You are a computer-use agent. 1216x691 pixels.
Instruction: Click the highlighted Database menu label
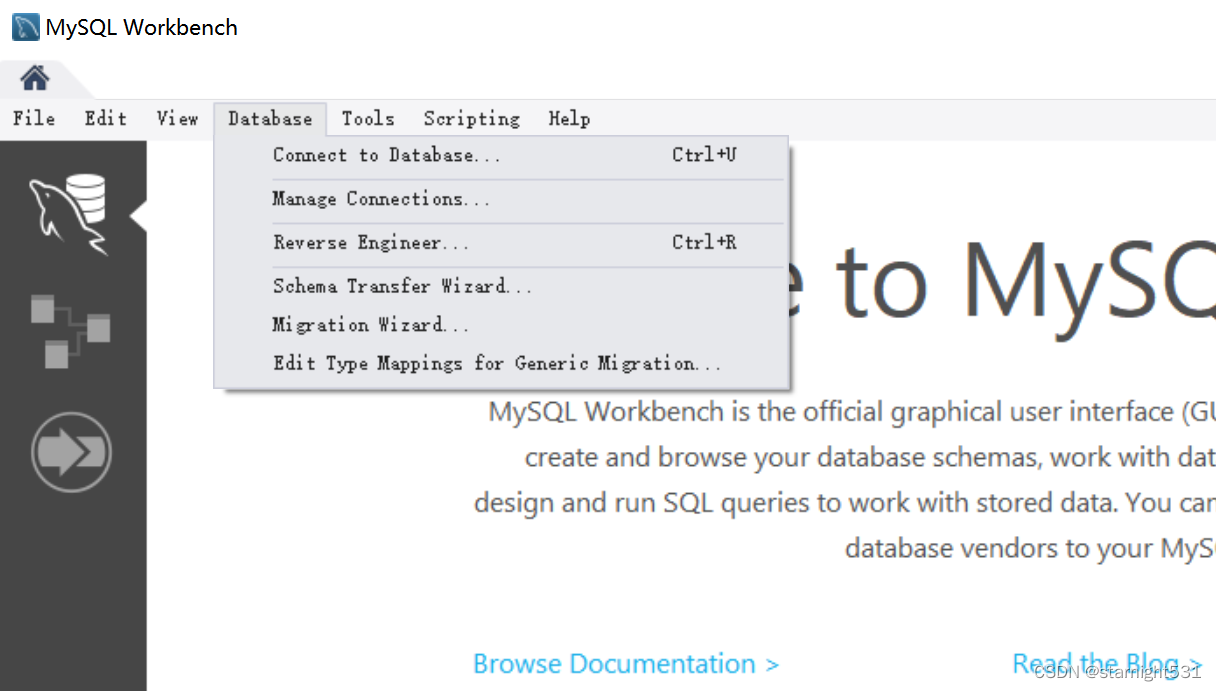click(x=270, y=118)
